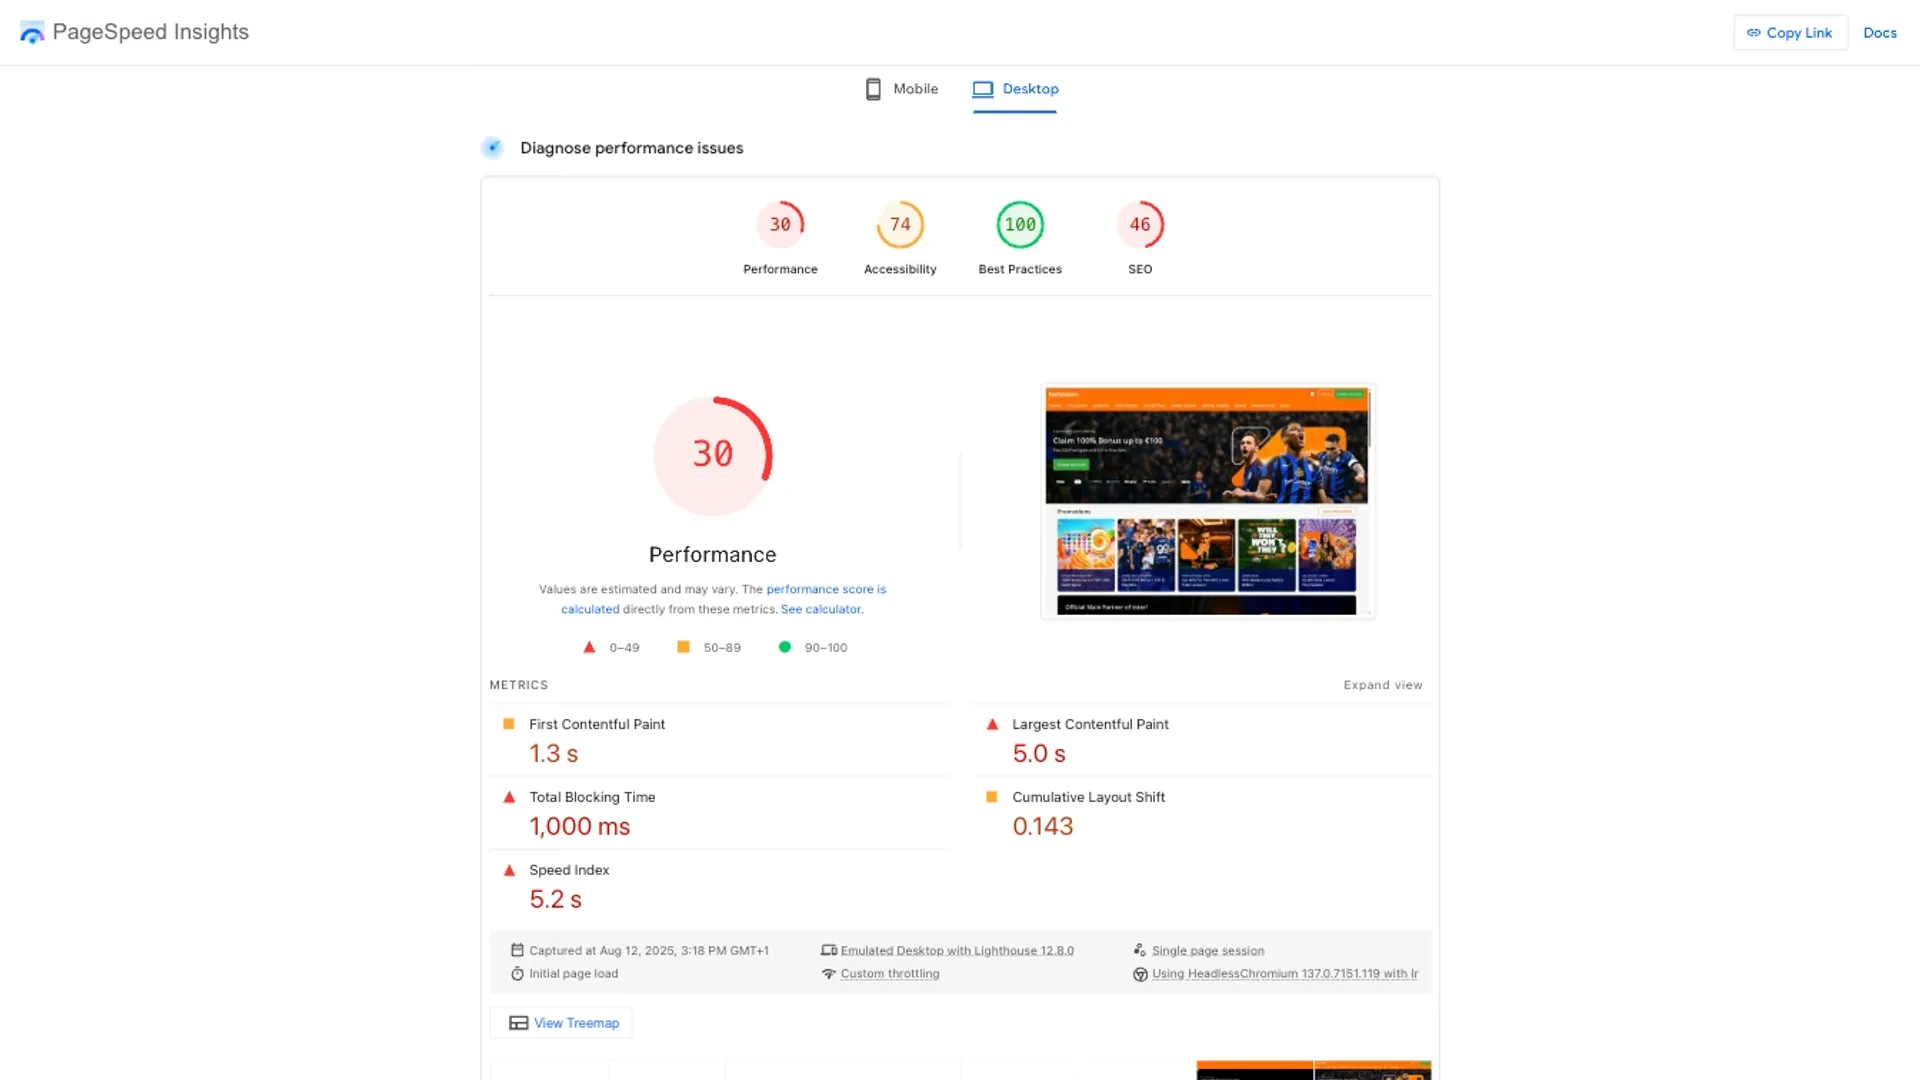Click Using HeadlessChromium 137.0.7151.119 text

[1285, 973]
